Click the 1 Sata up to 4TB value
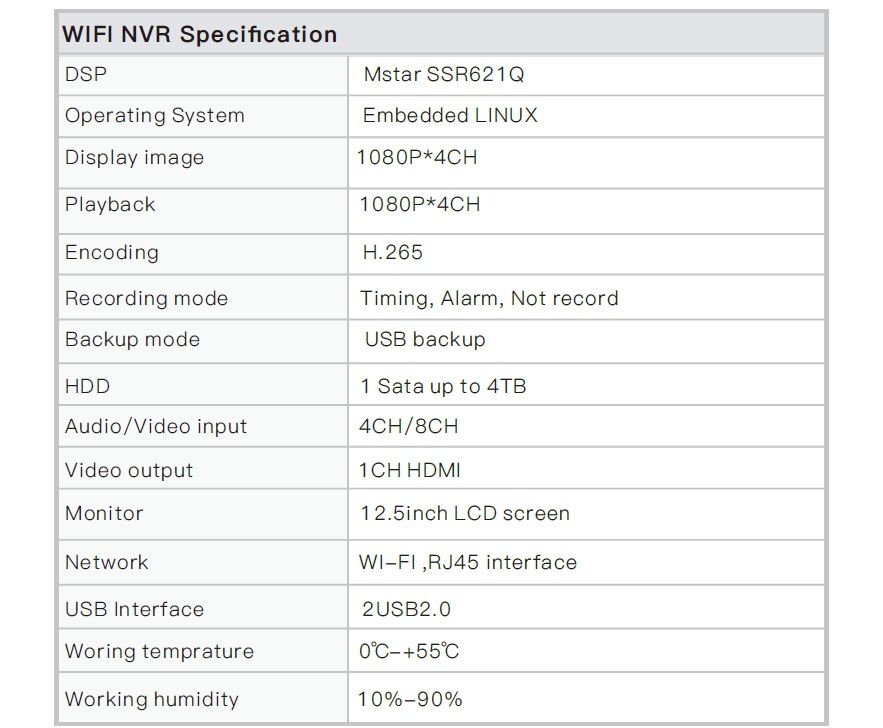 442,386
